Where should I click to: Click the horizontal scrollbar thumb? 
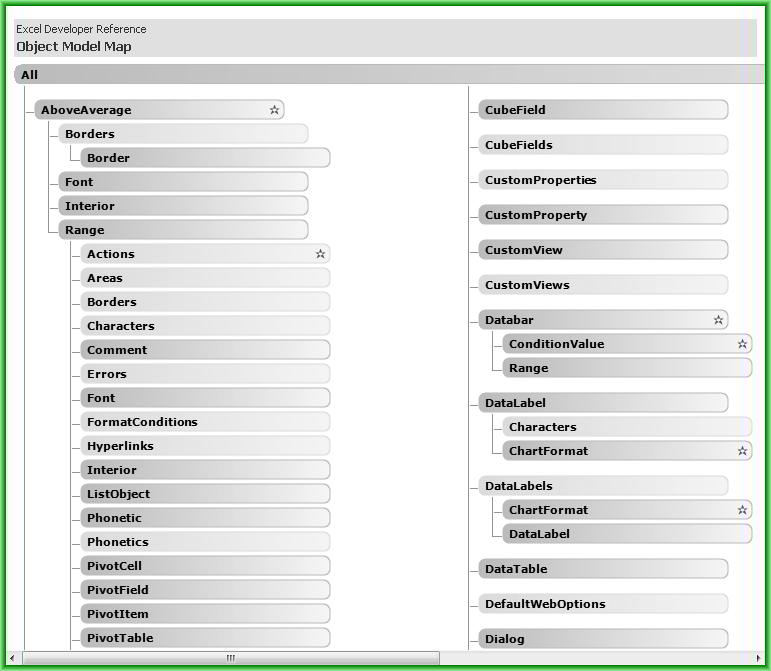point(231,658)
